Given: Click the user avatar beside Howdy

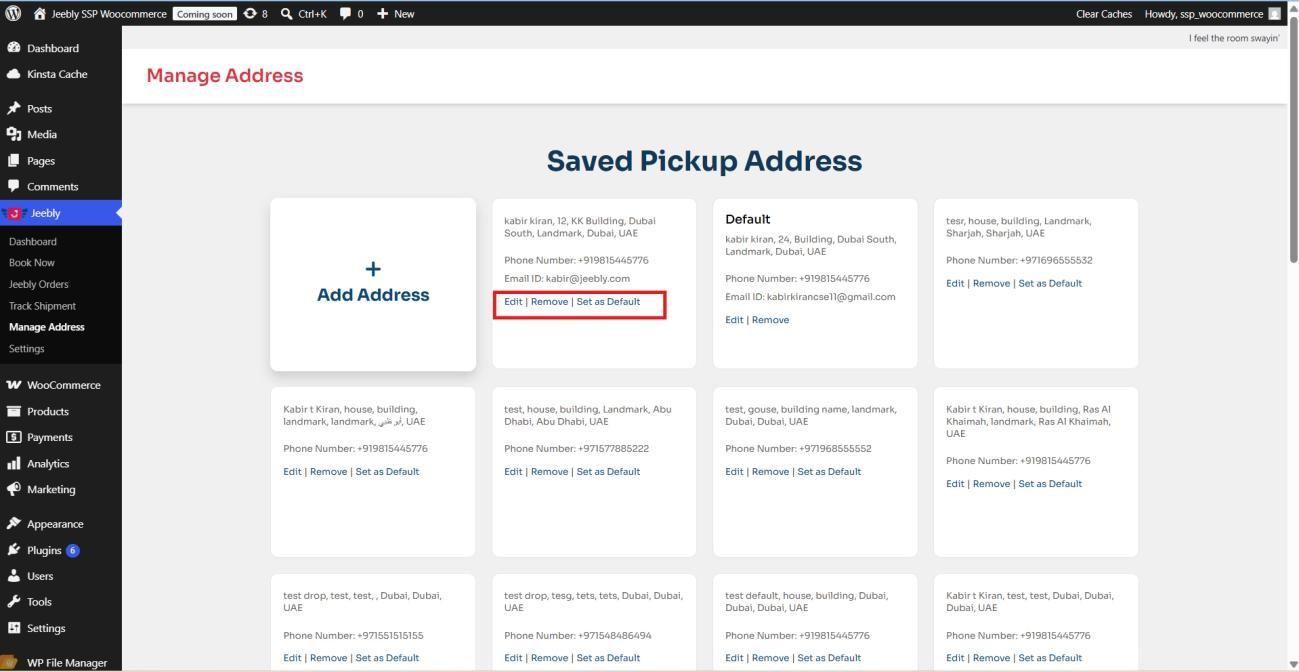Looking at the screenshot, I should pos(1274,14).
